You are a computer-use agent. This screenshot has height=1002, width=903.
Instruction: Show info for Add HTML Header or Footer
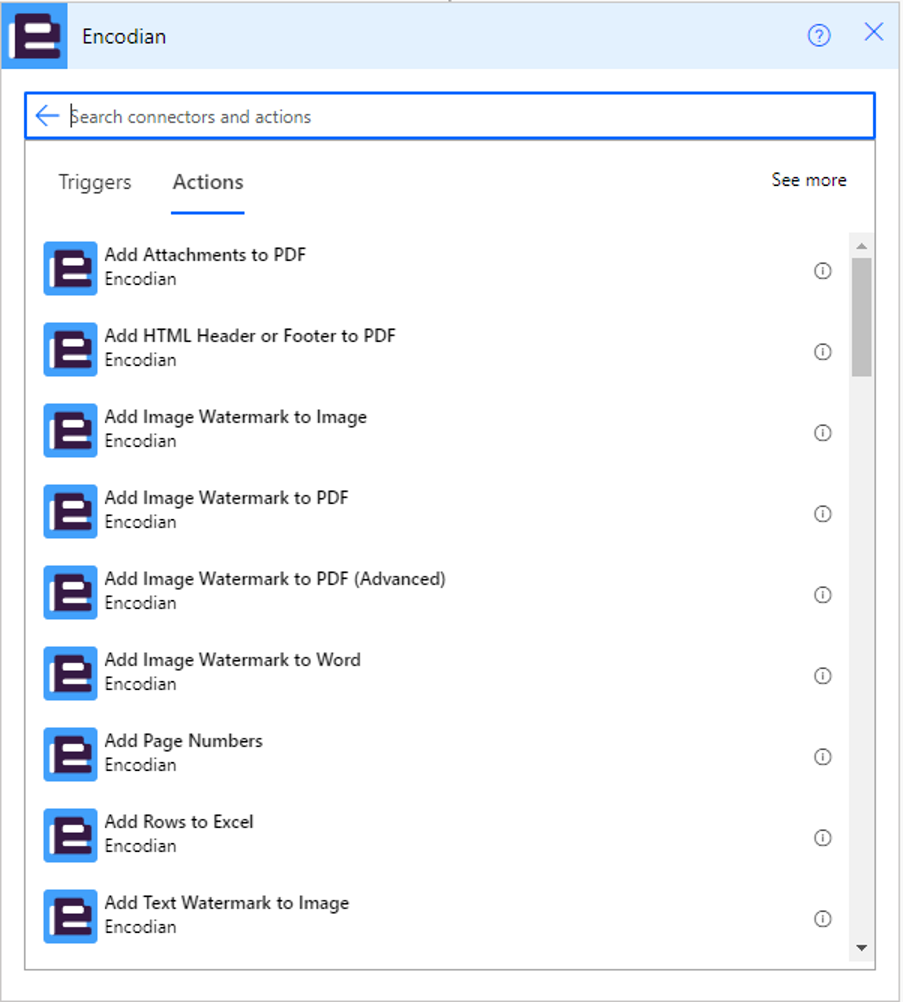coord(823,352)
